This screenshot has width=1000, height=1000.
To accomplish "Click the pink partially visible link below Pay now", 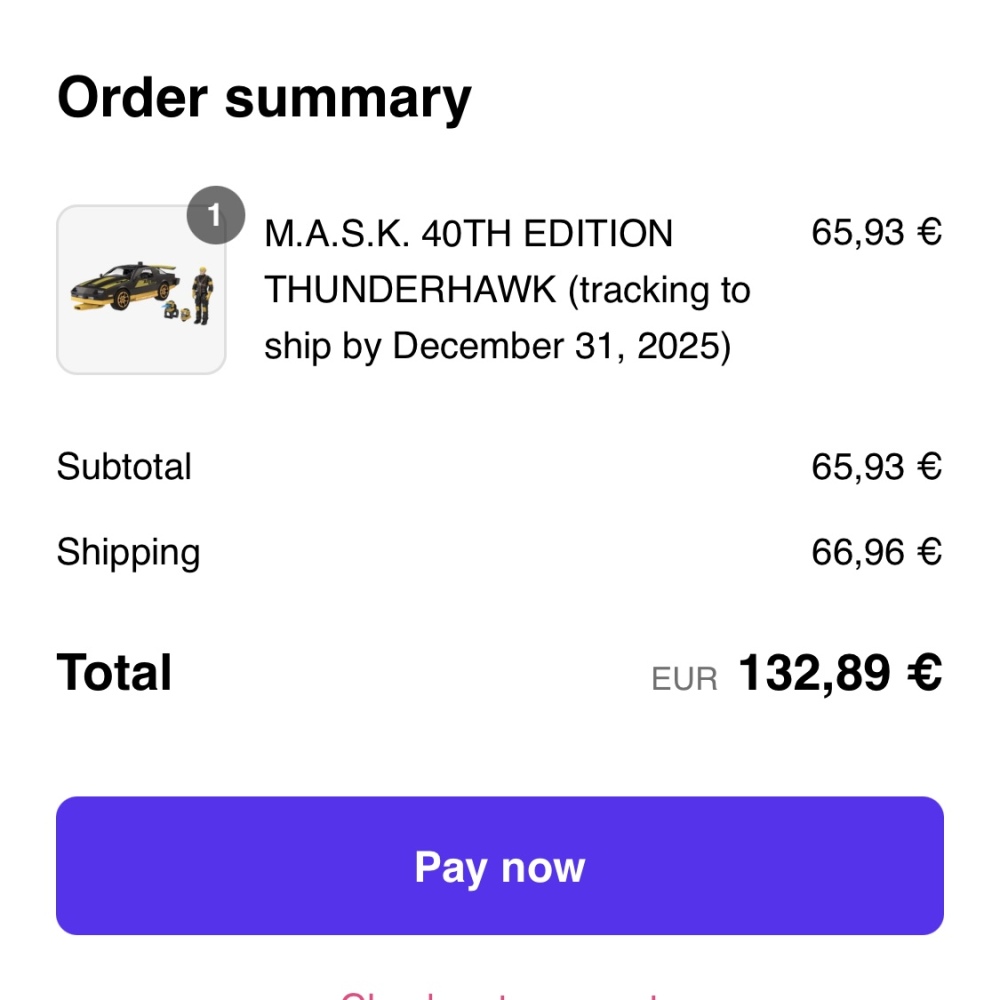I will (x=499, y=996).
